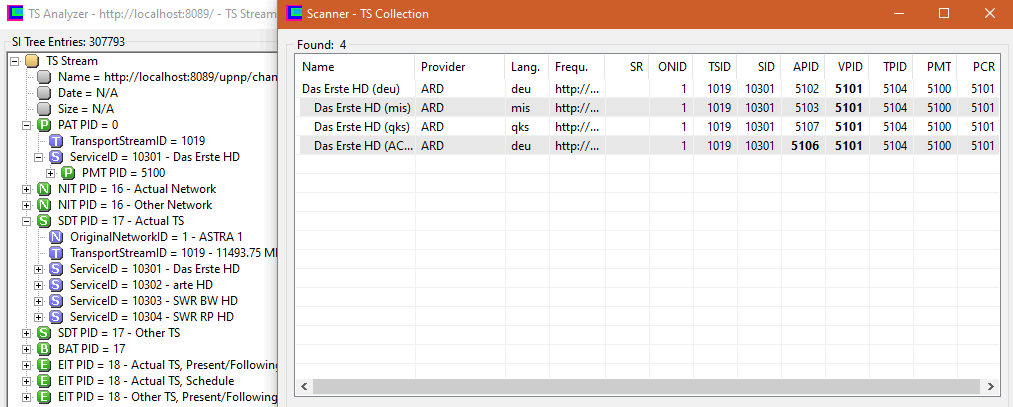The width and height of the screenshot is (1013, 407).
Task: Expand NIT PID 16 Actual Network node
Action: 26,189
